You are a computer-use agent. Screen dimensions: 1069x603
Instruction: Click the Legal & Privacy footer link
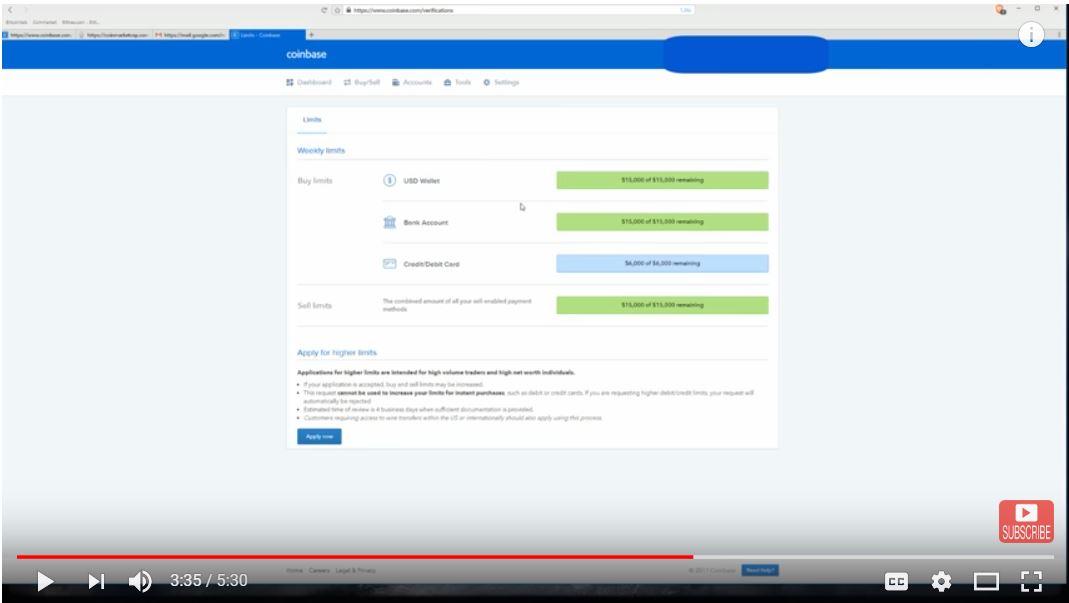[x=355, y=570]
